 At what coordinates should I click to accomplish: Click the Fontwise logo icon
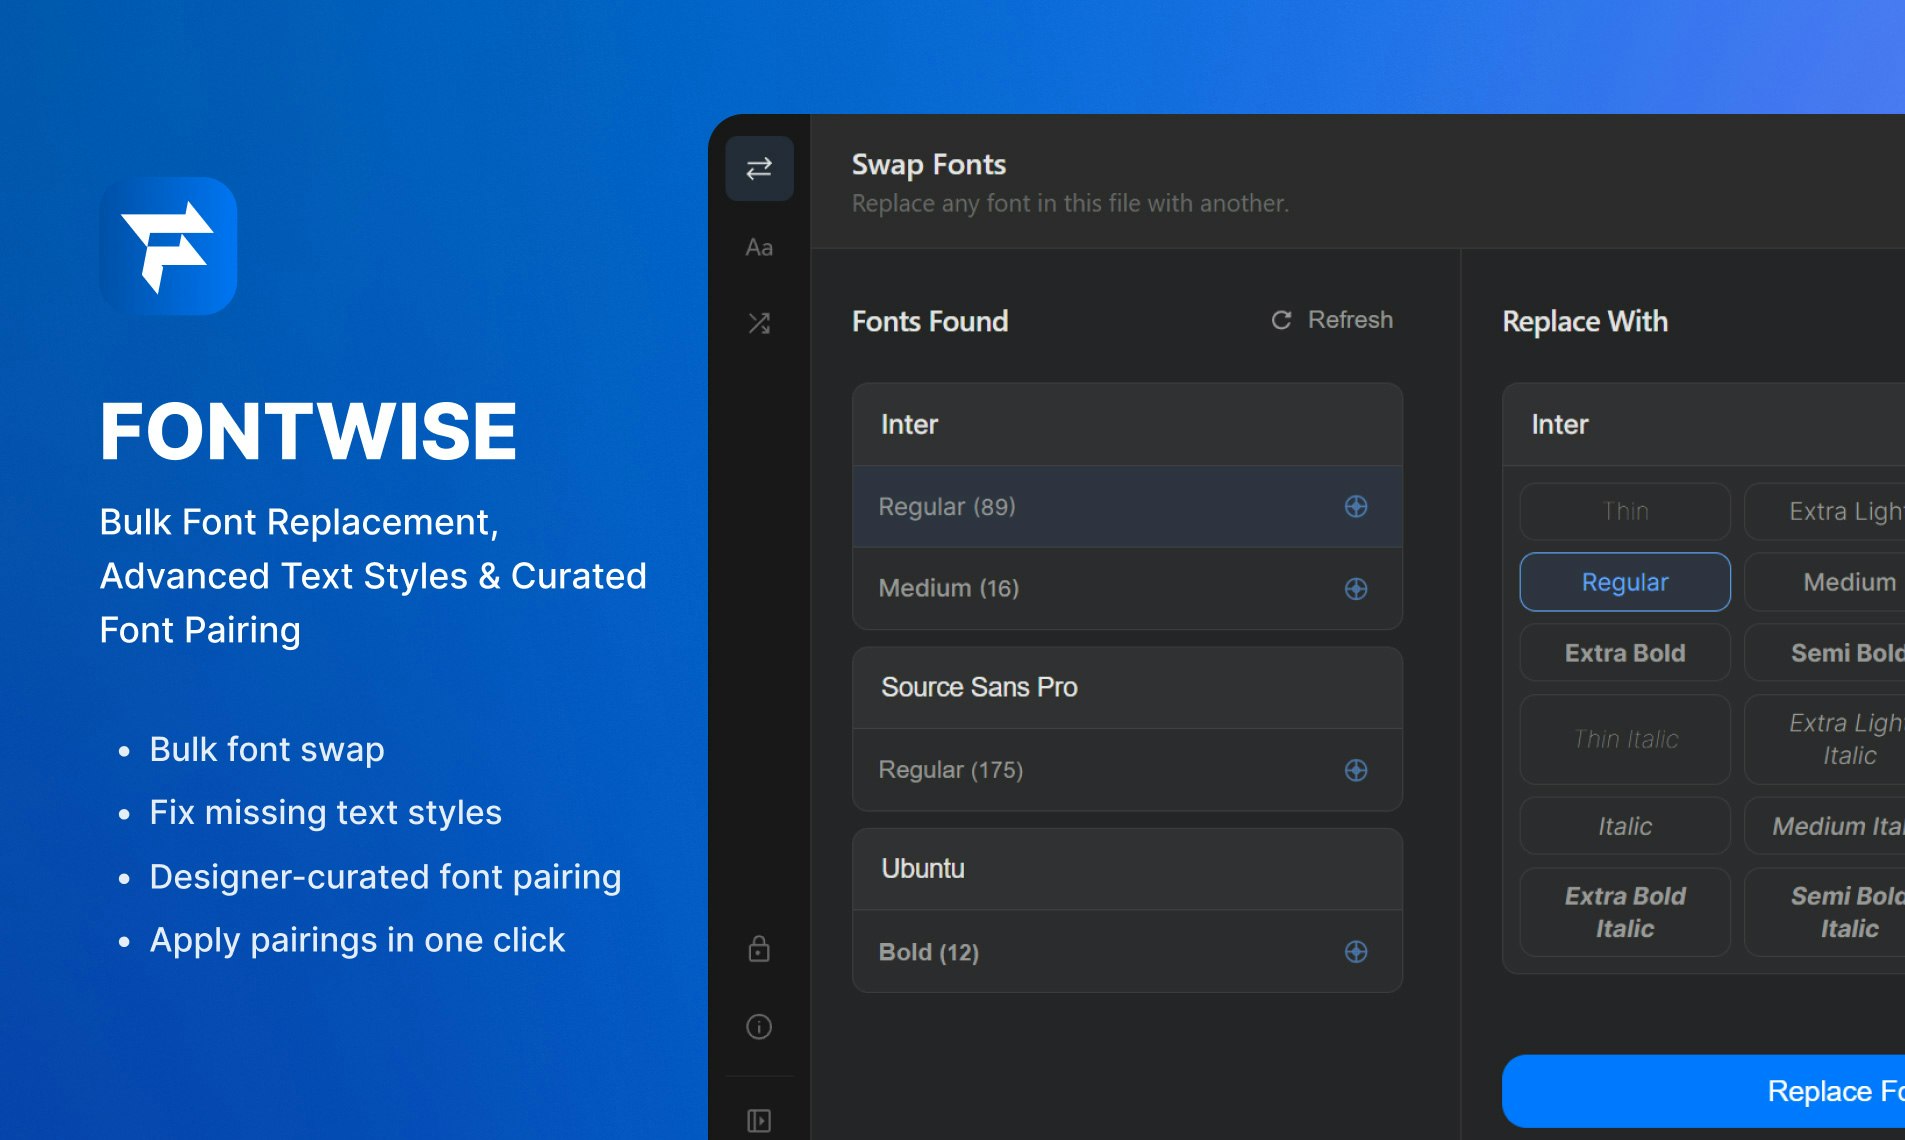click(168, 246)
